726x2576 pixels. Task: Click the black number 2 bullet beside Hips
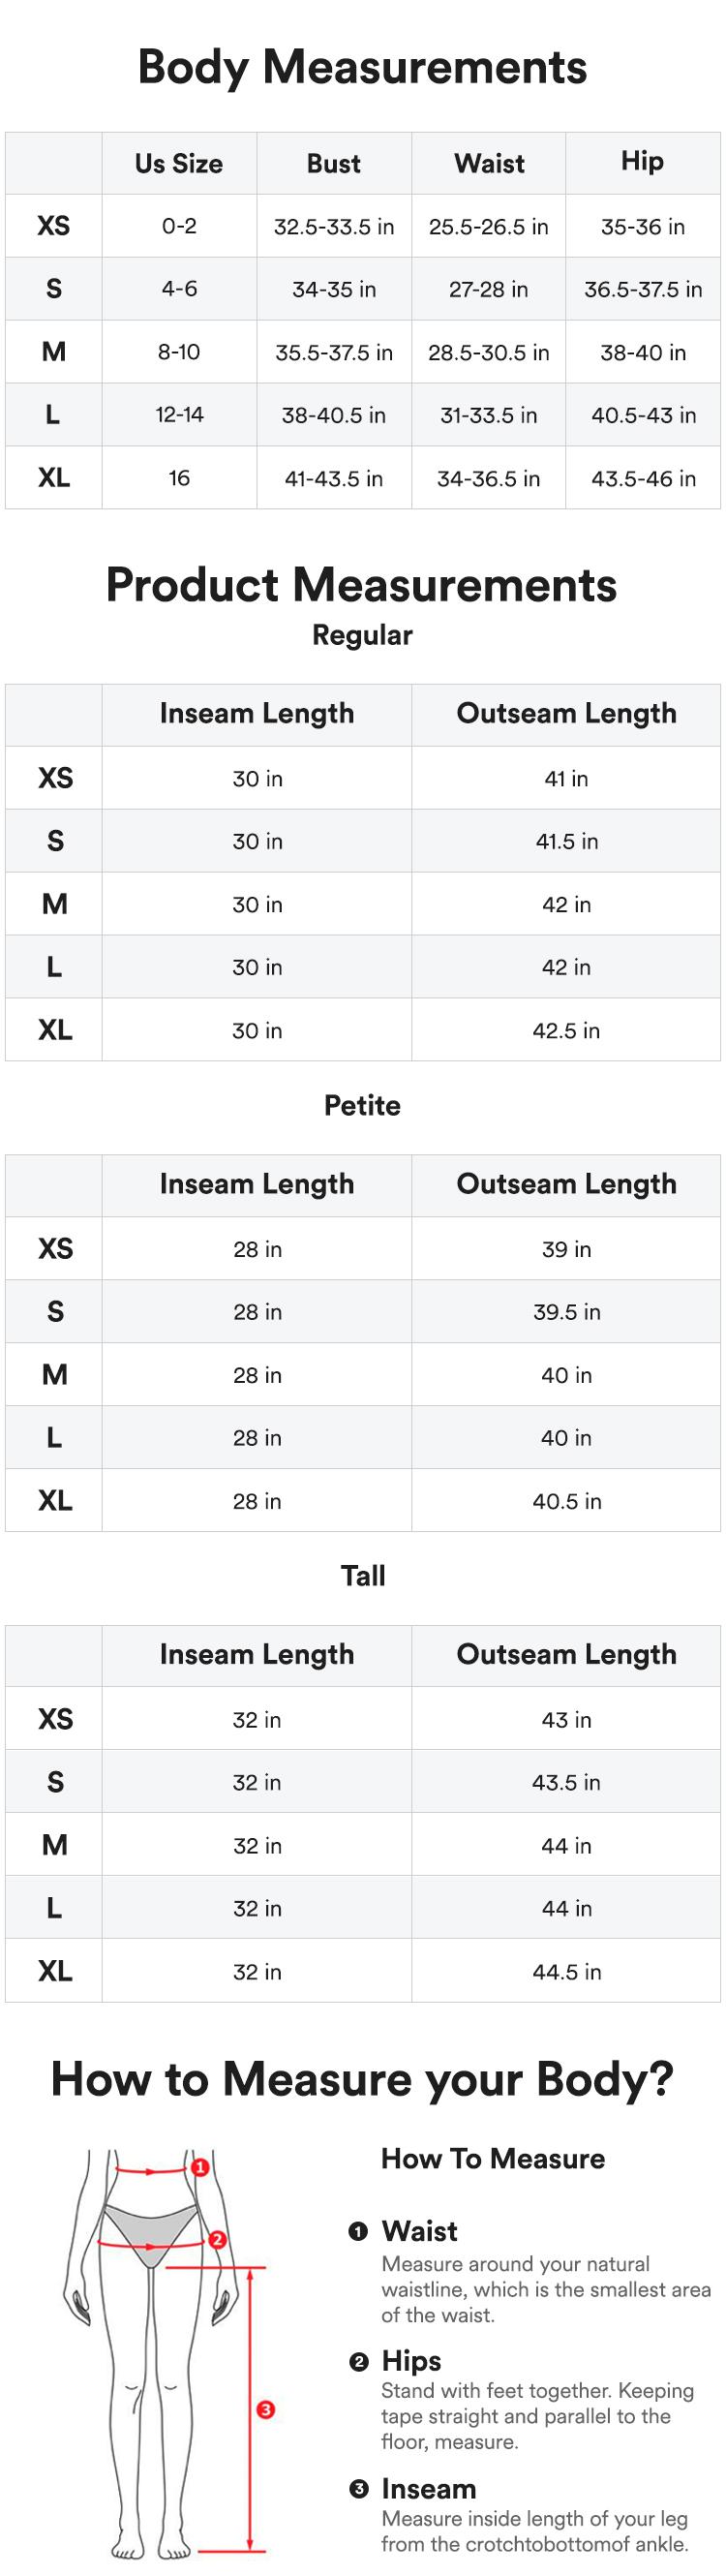358,2361
